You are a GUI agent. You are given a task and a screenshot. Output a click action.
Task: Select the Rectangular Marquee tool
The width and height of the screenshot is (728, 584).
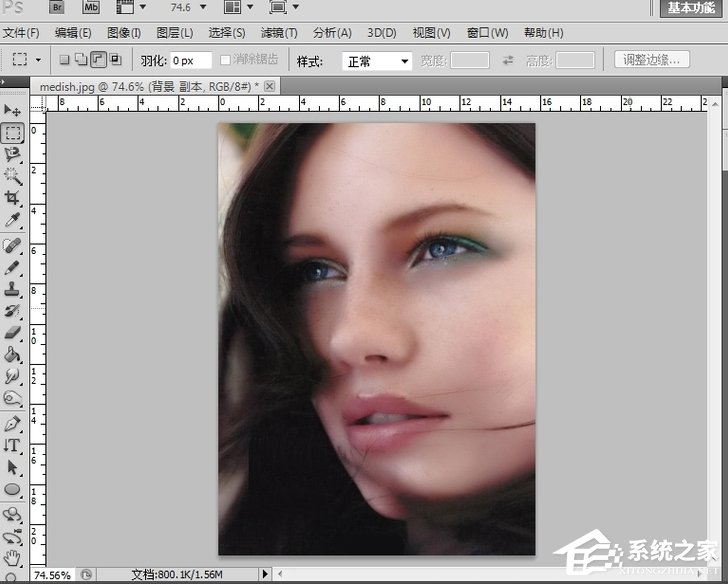(x=13, y=133)
